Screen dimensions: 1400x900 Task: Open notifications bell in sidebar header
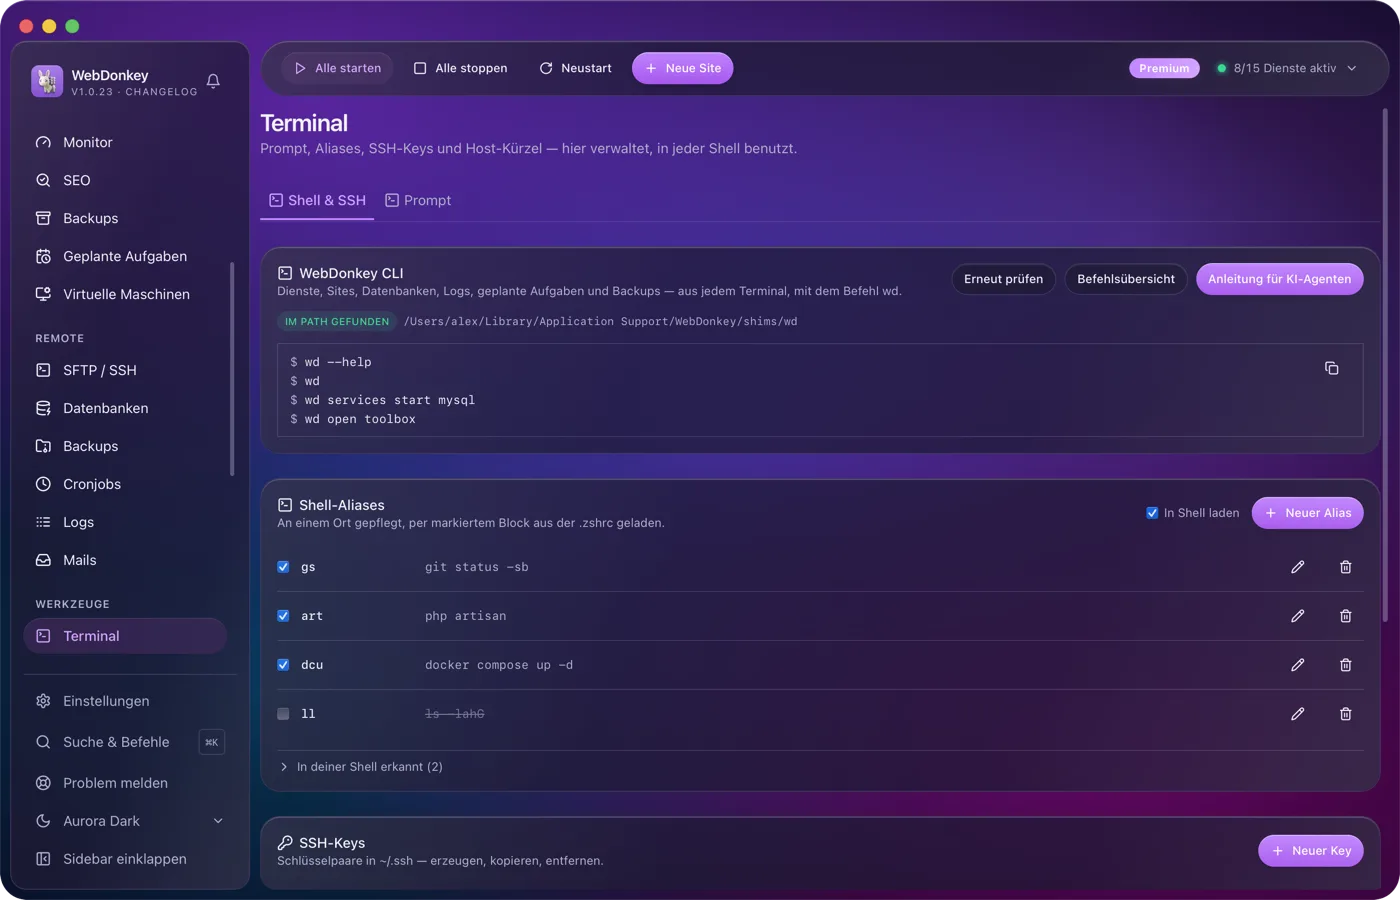click(213, 81)
